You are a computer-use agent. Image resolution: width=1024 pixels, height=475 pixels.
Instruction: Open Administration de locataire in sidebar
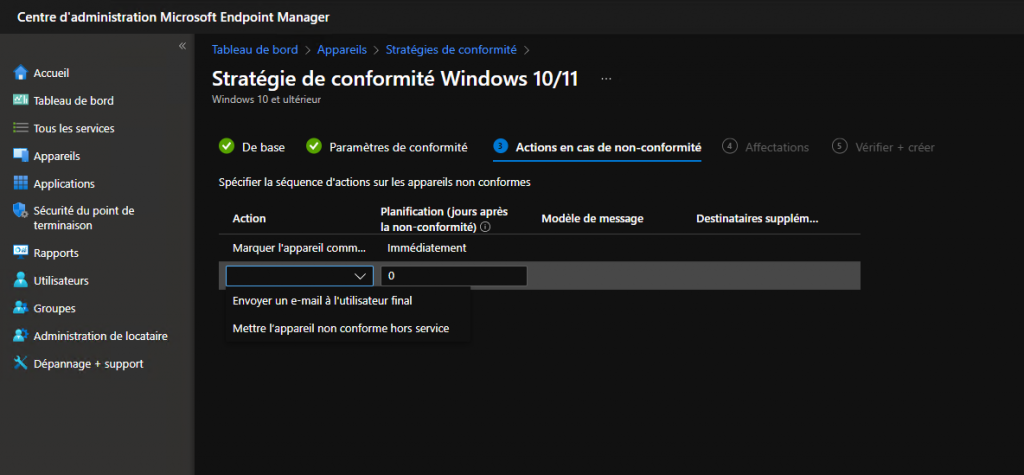(x=101, y=336)
